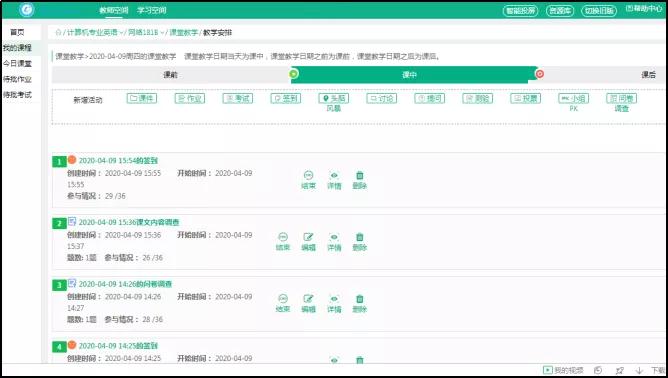
Task: Click participation count 29 /36
Action: point(115,196)
